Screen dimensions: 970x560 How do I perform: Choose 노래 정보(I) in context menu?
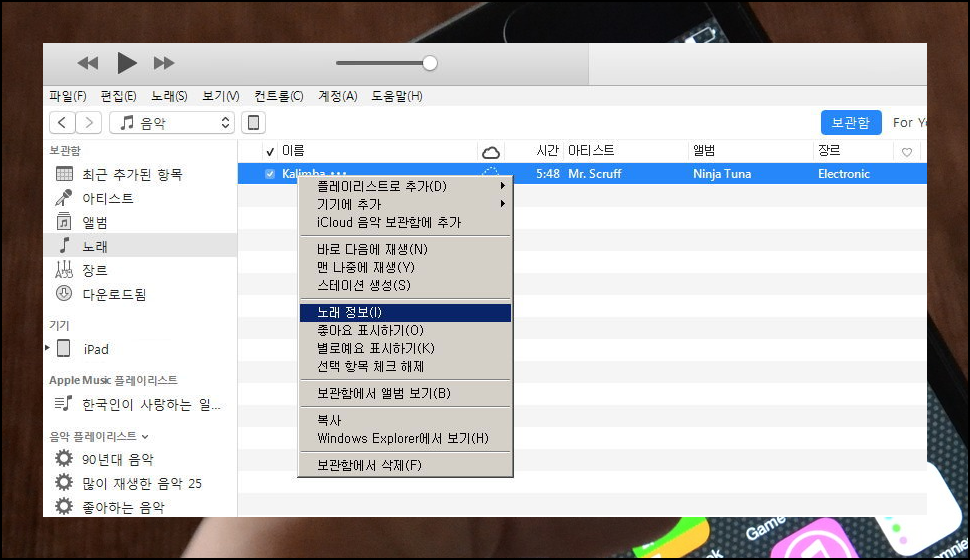point(405,312)
